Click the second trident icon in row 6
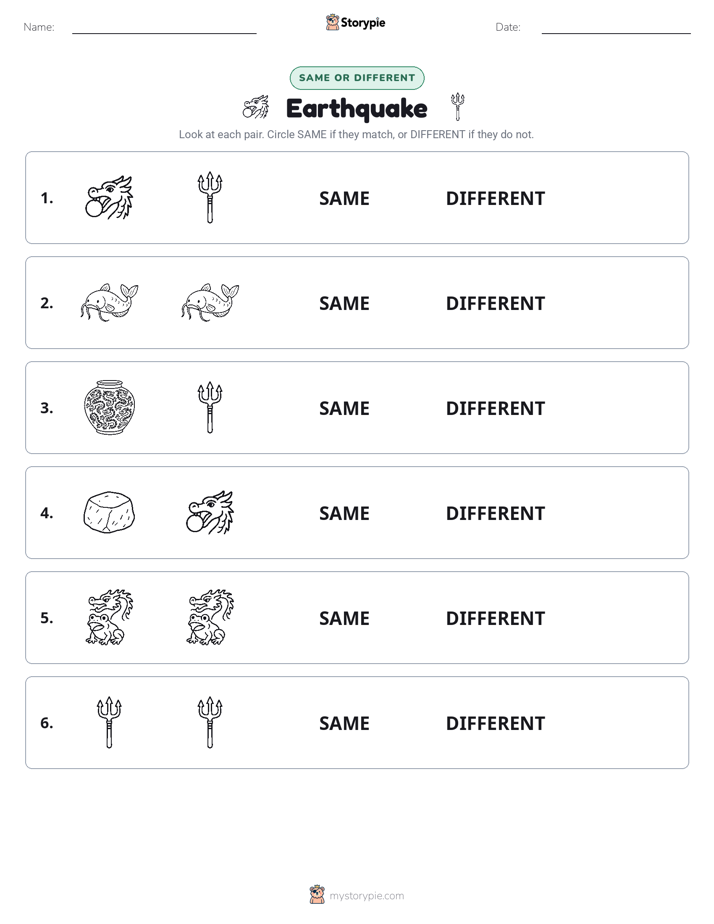 [x=210, y=722]
